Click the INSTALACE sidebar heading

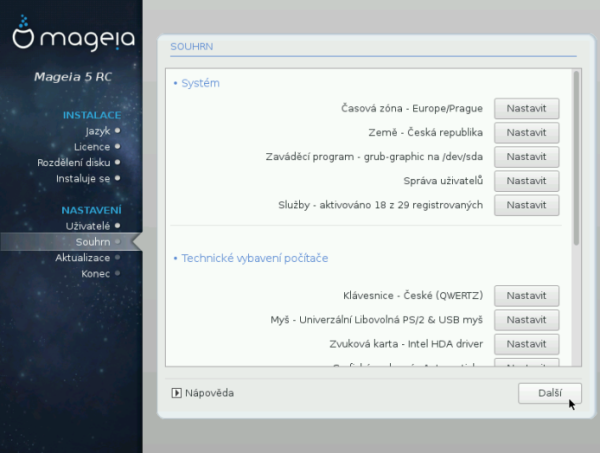[x=92, y=115]
